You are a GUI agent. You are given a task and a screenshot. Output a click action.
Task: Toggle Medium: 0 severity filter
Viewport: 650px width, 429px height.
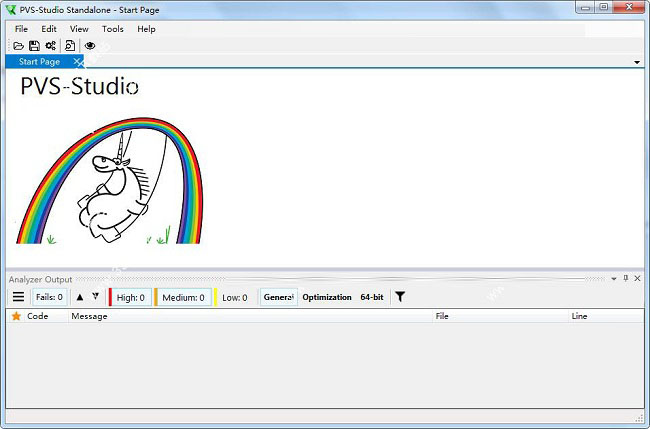click(183, 297)
